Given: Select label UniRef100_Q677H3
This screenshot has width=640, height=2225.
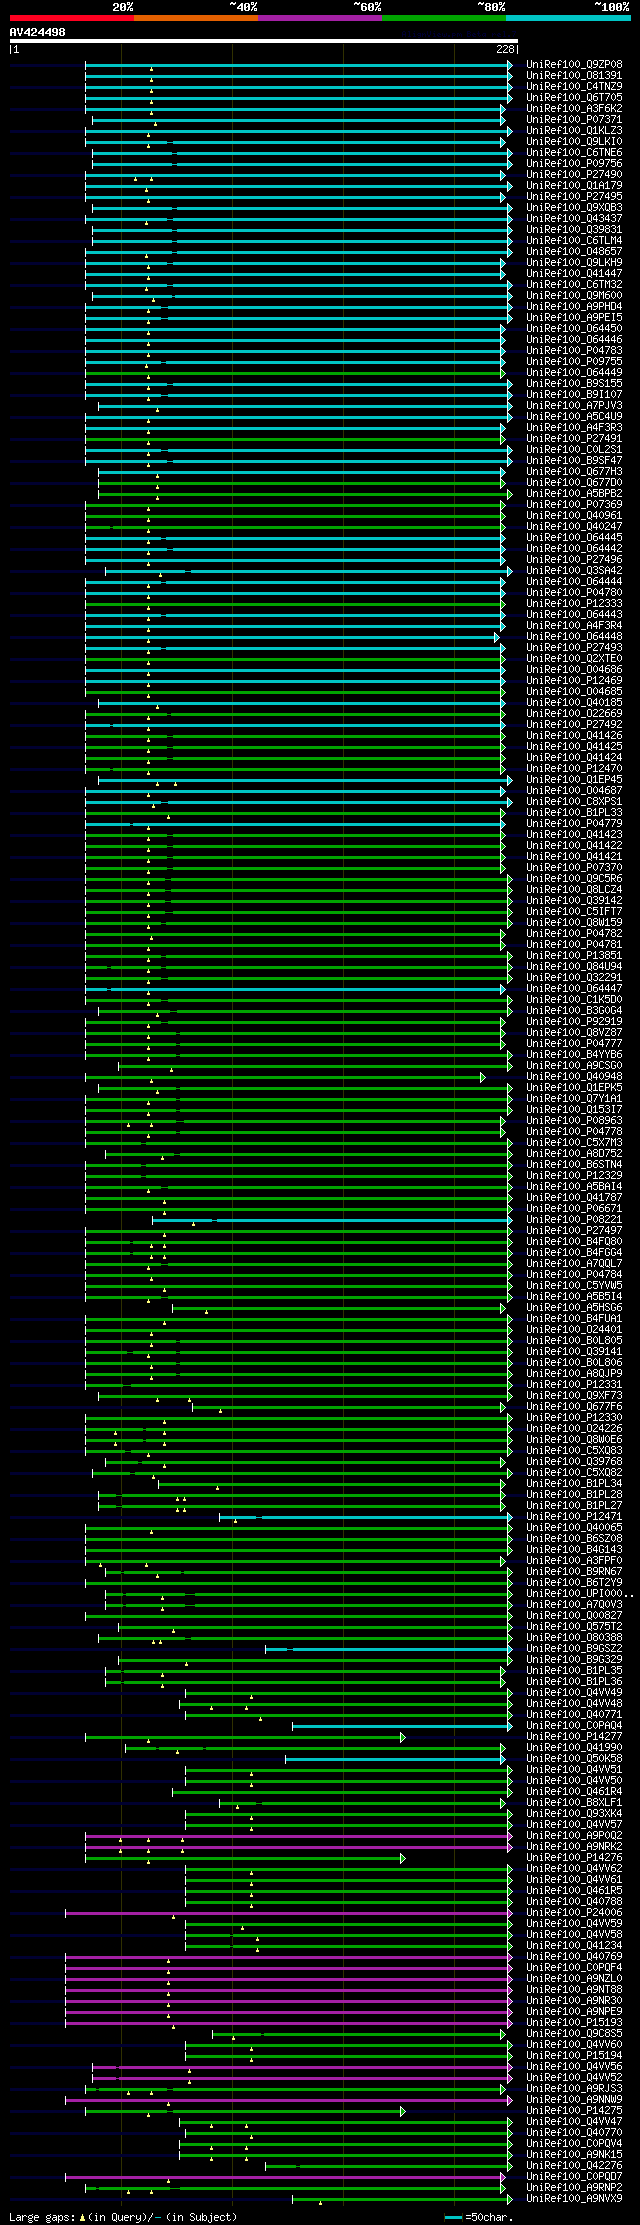Looking at the screenshot, I should [574, 471].
